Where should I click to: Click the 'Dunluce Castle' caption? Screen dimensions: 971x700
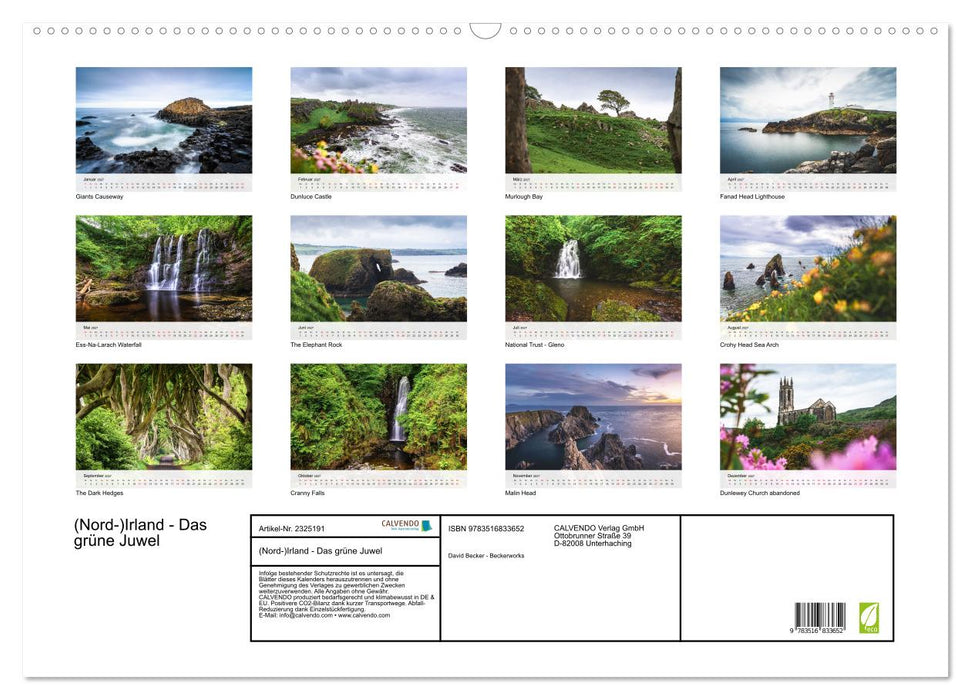[x=311, y=196]
